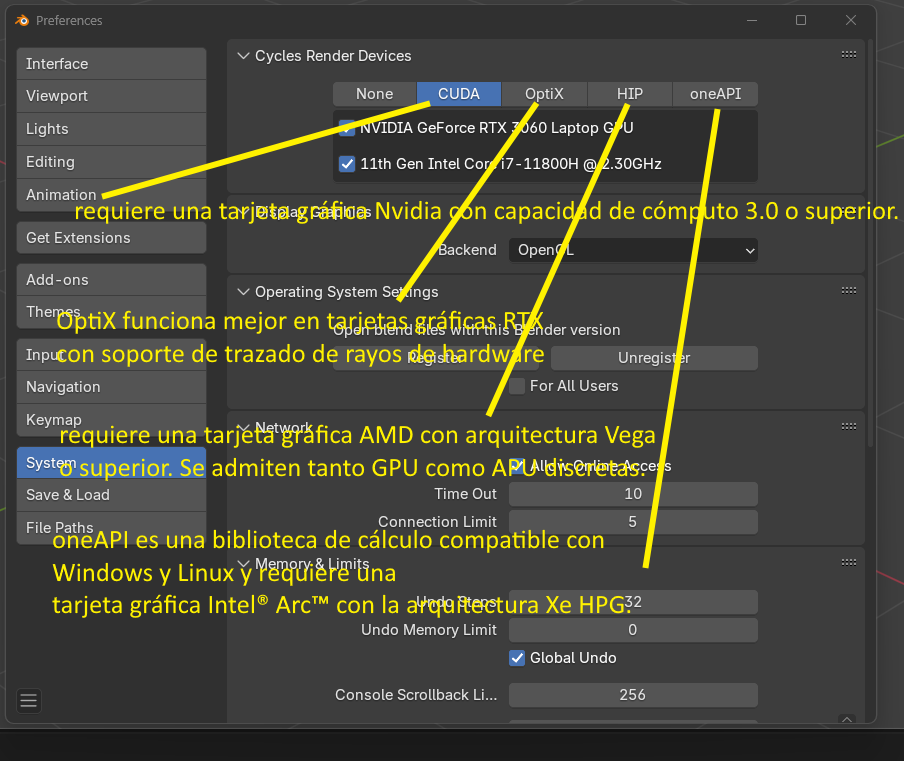Select oneAPI render device type
The width and height of the screenshot is (904, 761).
pyautogui.click(x=715, y=94)
